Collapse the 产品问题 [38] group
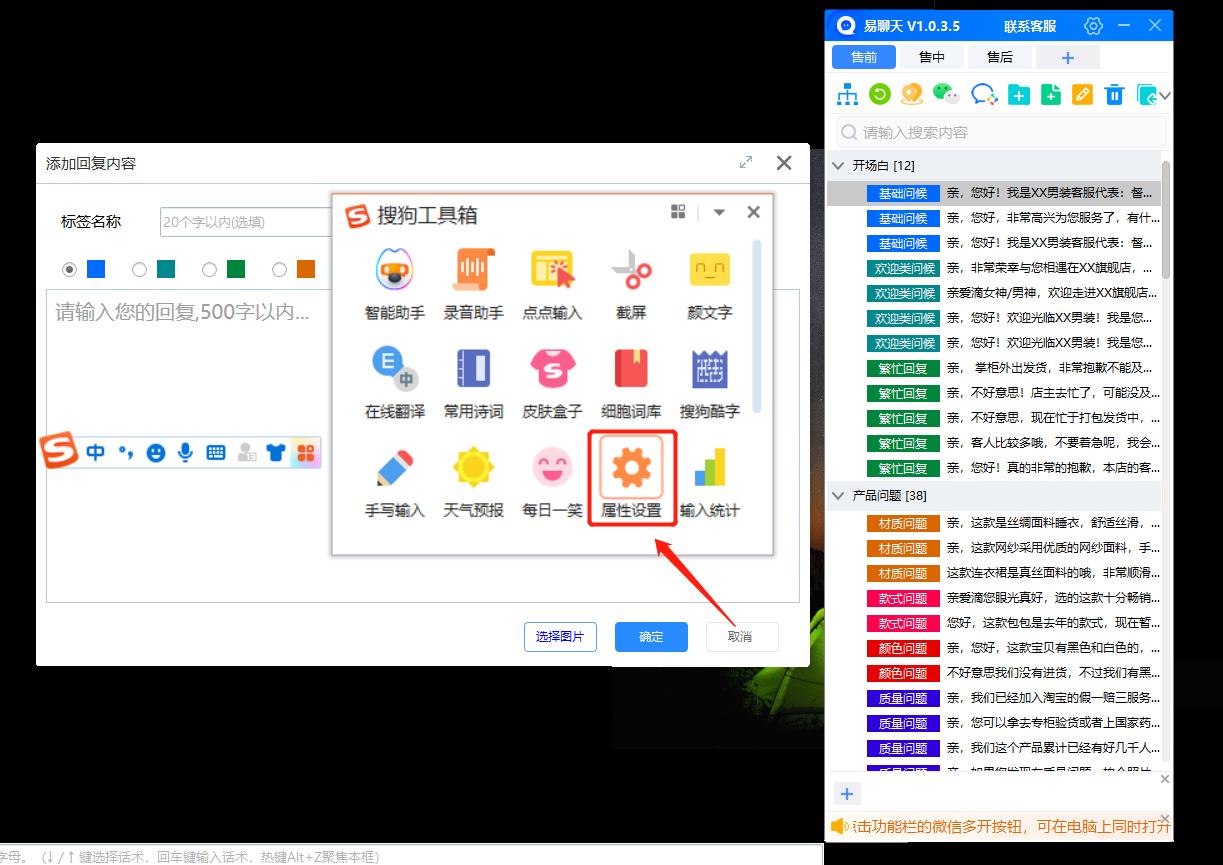The image size is (1223, 865). (x=838, y=495)
